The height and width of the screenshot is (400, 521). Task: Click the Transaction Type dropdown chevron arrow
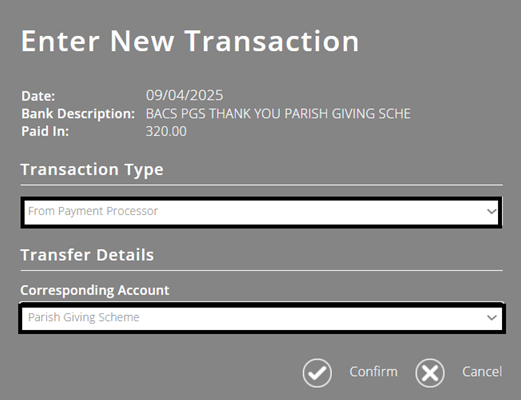(492, 211)
